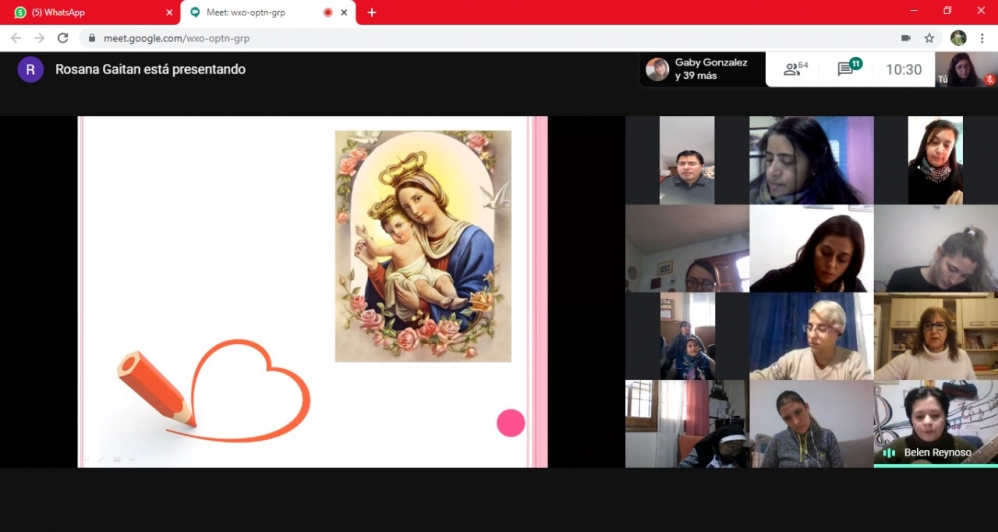Viewport: 998px width, 532px height.
Task: Click the R presenter avatar
Action: click(x=31, y=69)
